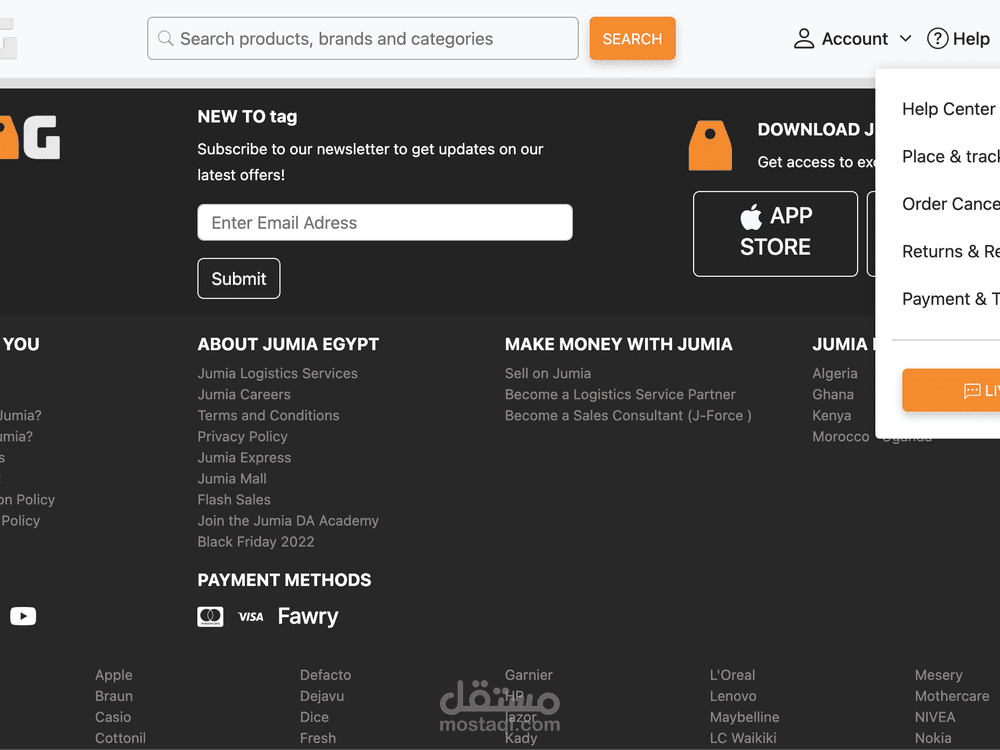
Task: Click the orange Live Chat button
Action: coord(951,390)
